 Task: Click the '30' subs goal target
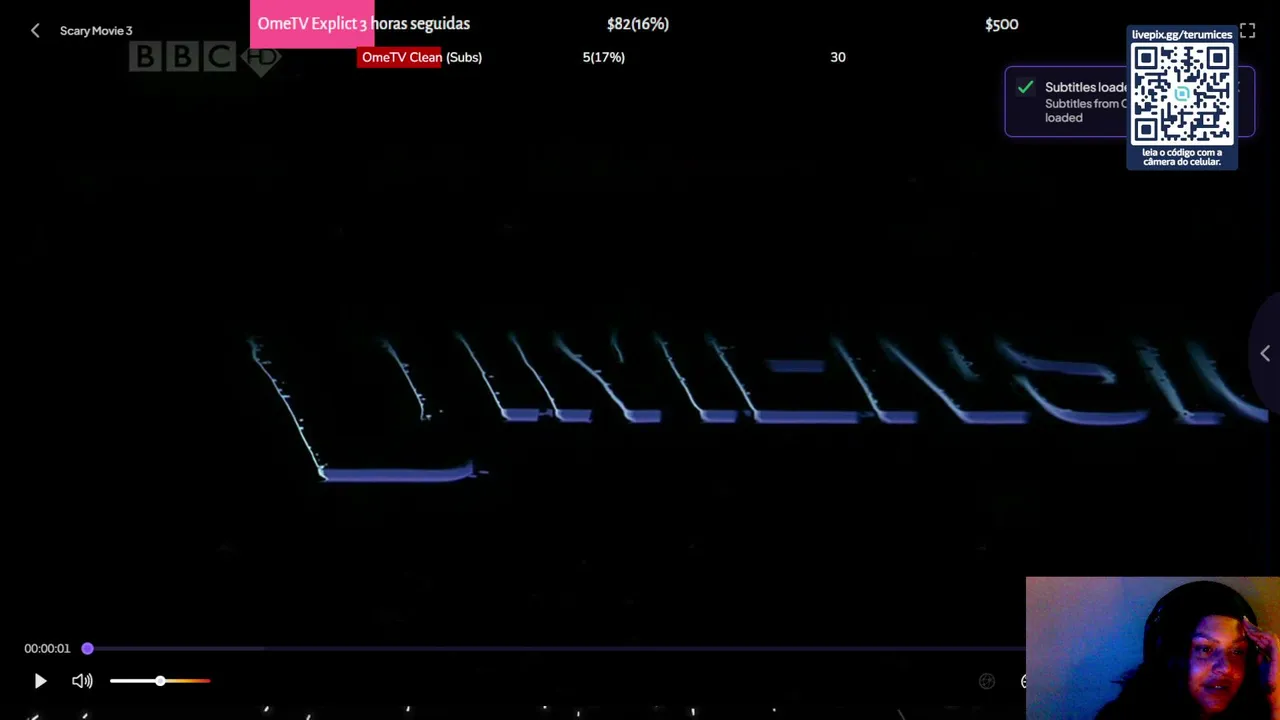(838, 57)
